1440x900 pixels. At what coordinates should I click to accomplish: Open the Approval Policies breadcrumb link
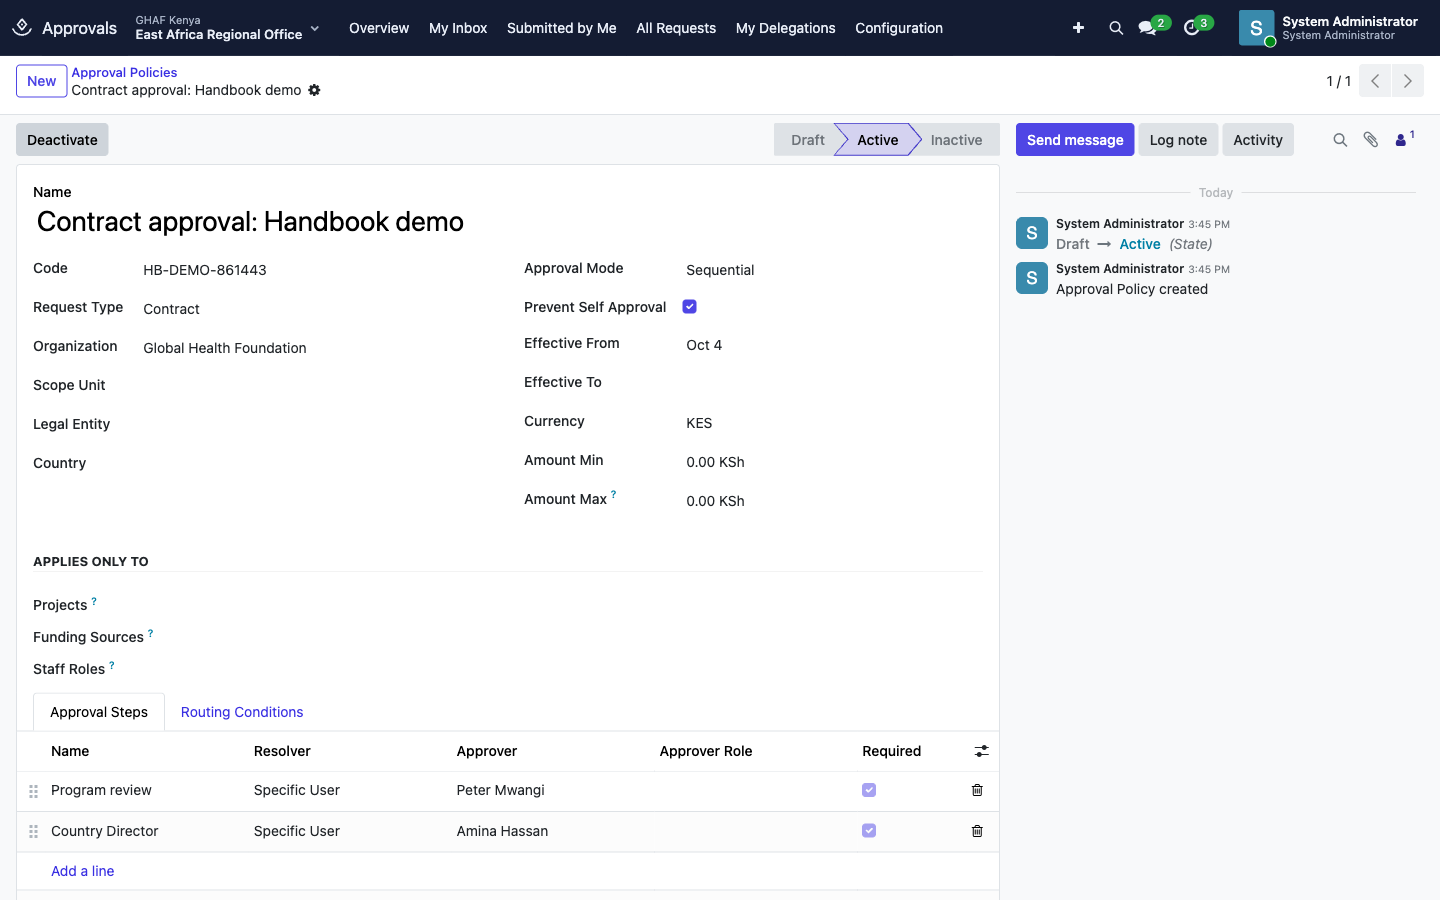coord(124,72)
